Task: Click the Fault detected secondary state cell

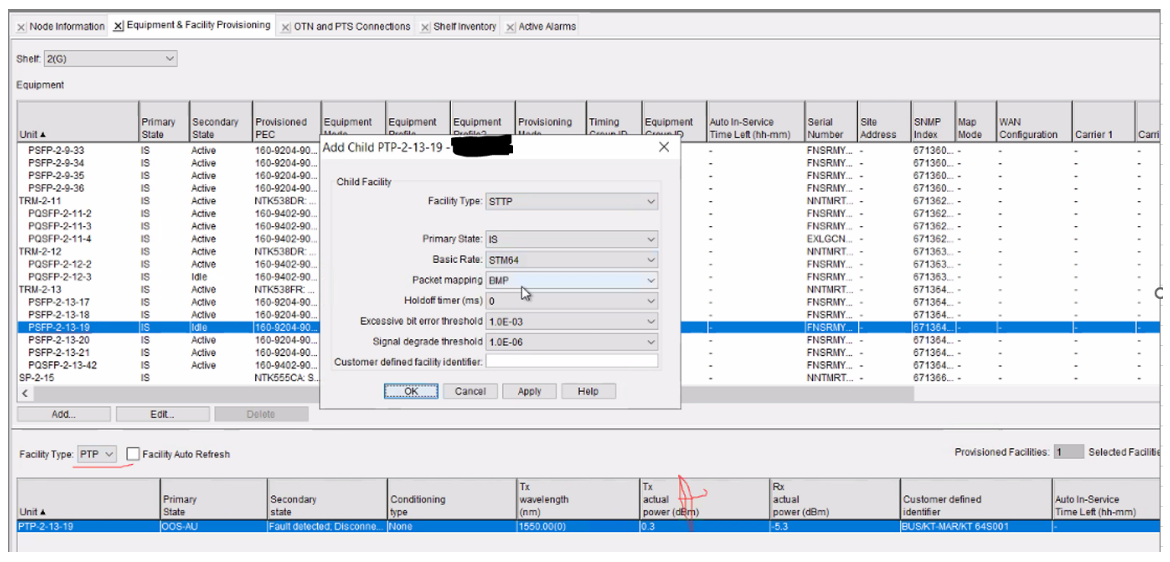Action: (x=327, y=526)
